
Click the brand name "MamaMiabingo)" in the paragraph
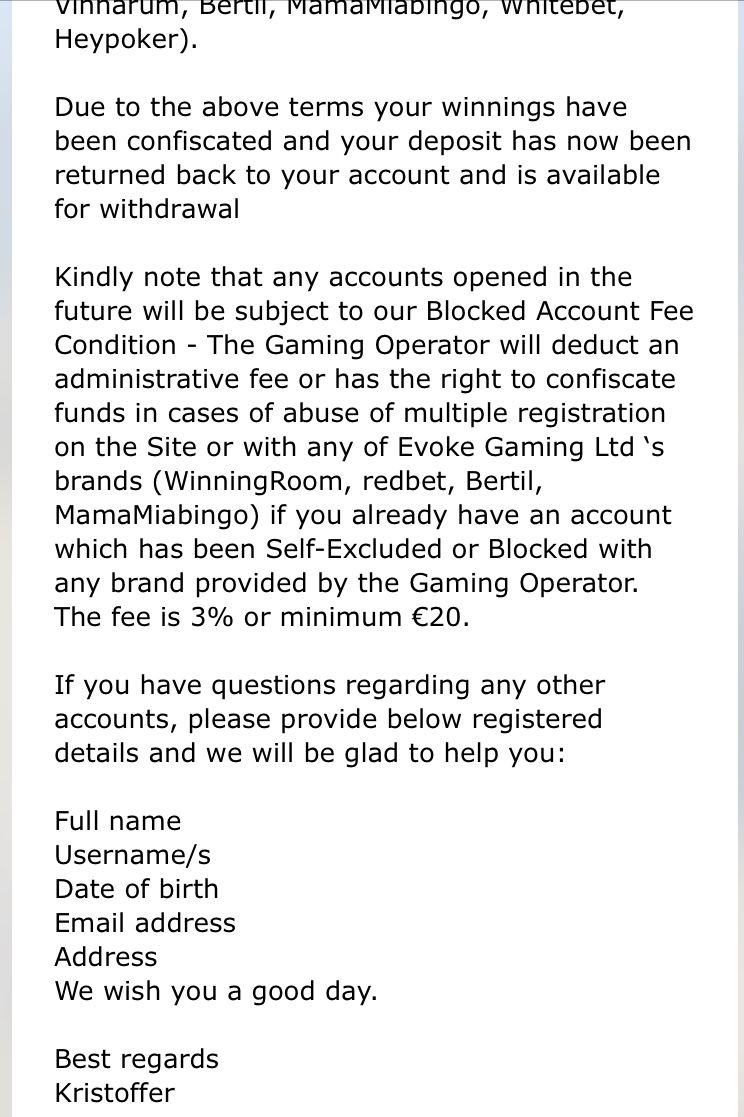click(x=157, y=515)
